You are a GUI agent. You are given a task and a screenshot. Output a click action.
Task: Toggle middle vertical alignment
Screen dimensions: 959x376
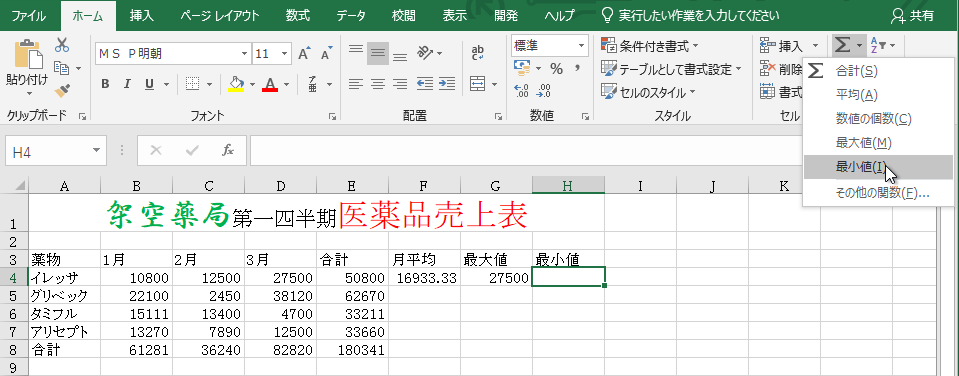[377, 53]
